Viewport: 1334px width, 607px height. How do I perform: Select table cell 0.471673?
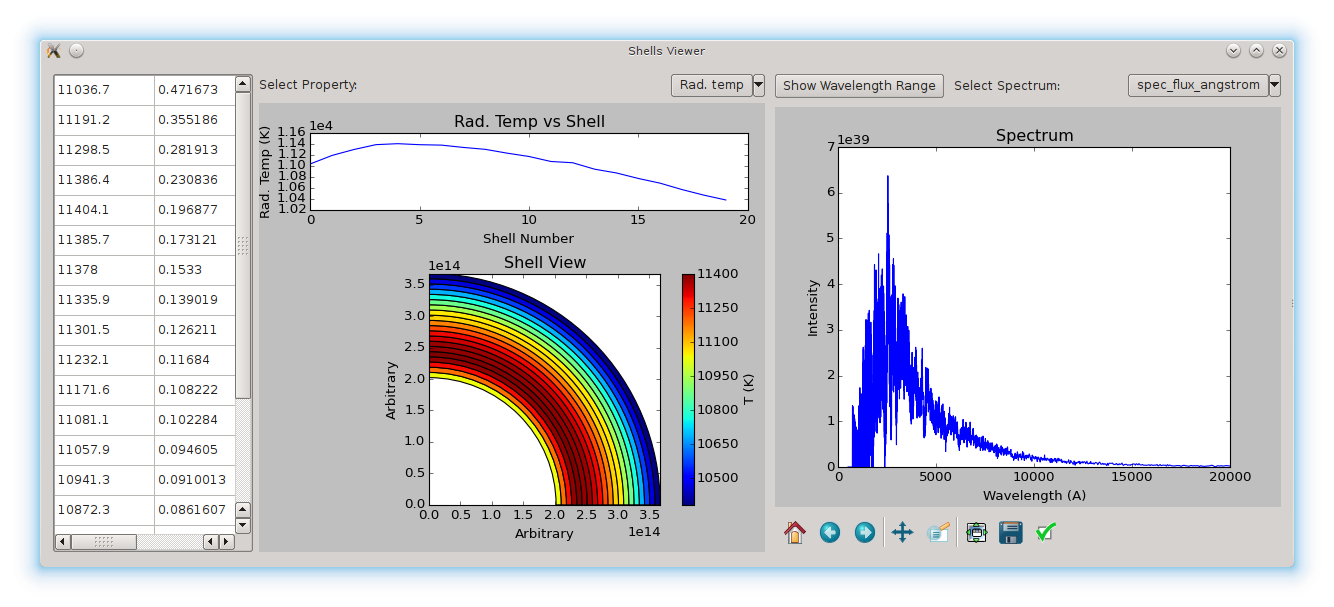tap(195, 90)
